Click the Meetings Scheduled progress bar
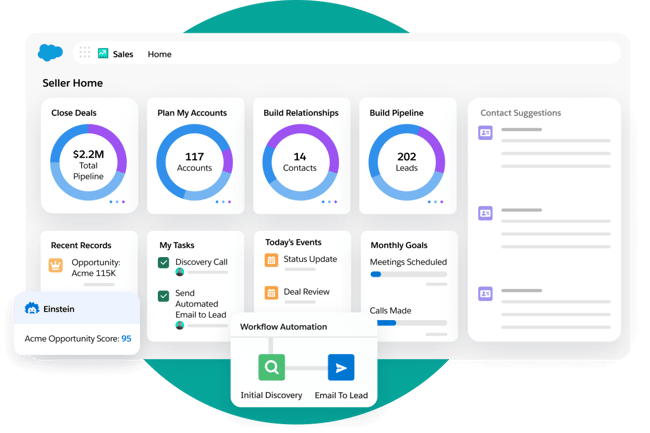650x433 pixels. 409,274
